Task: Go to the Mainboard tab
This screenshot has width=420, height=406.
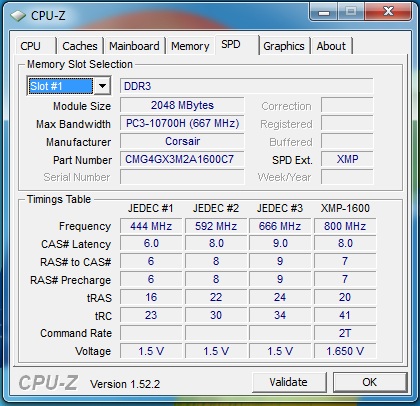Action: tap(134, 46)
